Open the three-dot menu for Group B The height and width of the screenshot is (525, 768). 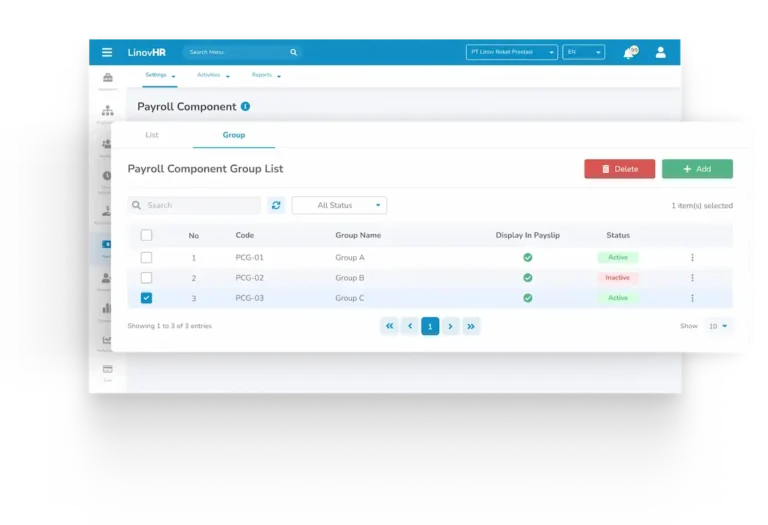692,278
